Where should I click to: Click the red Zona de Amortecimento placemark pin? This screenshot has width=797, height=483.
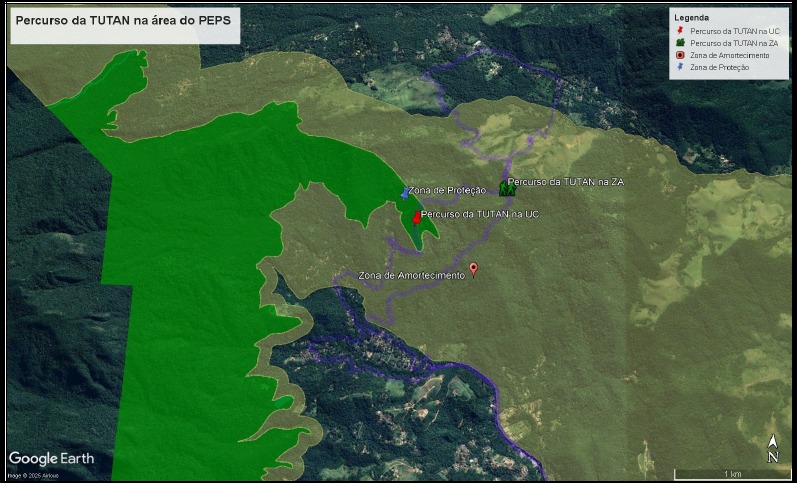point(474,269)
